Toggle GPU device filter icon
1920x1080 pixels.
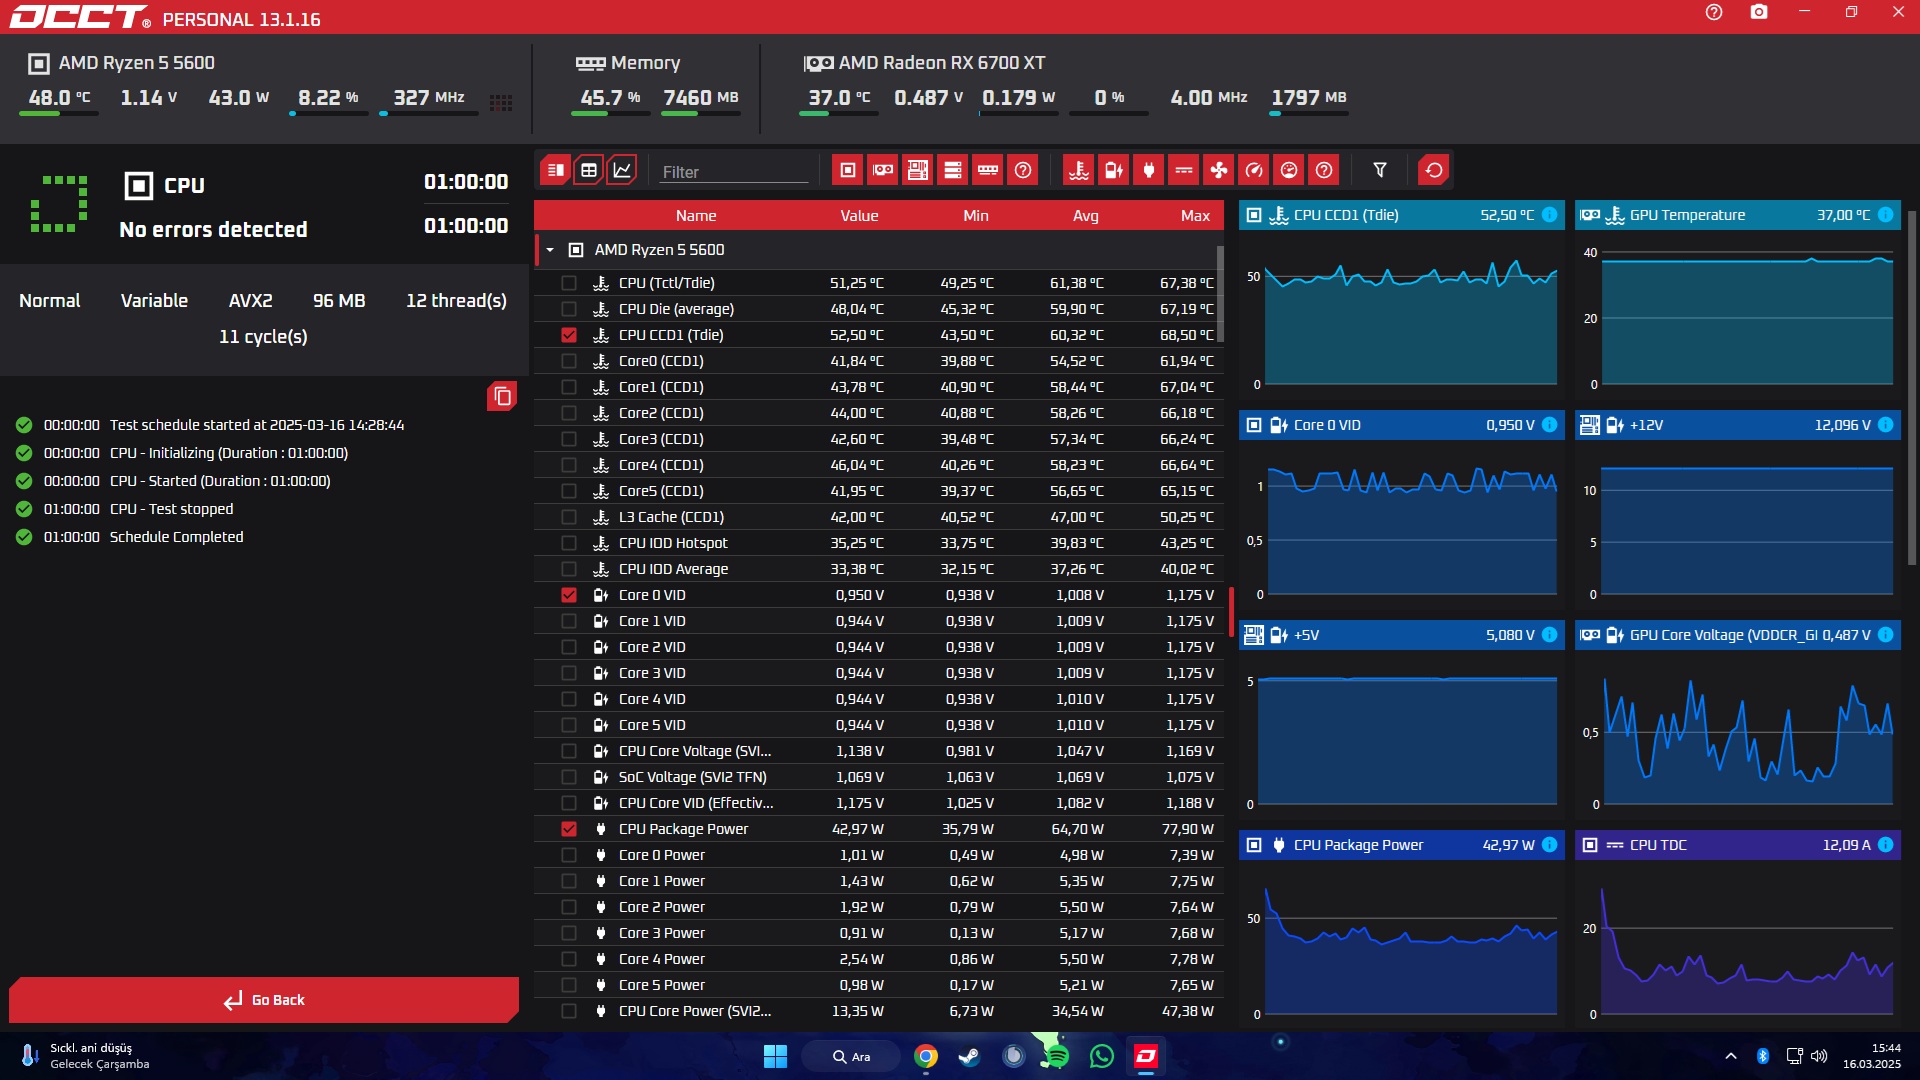pyautogui.click(x=883, y=170)
